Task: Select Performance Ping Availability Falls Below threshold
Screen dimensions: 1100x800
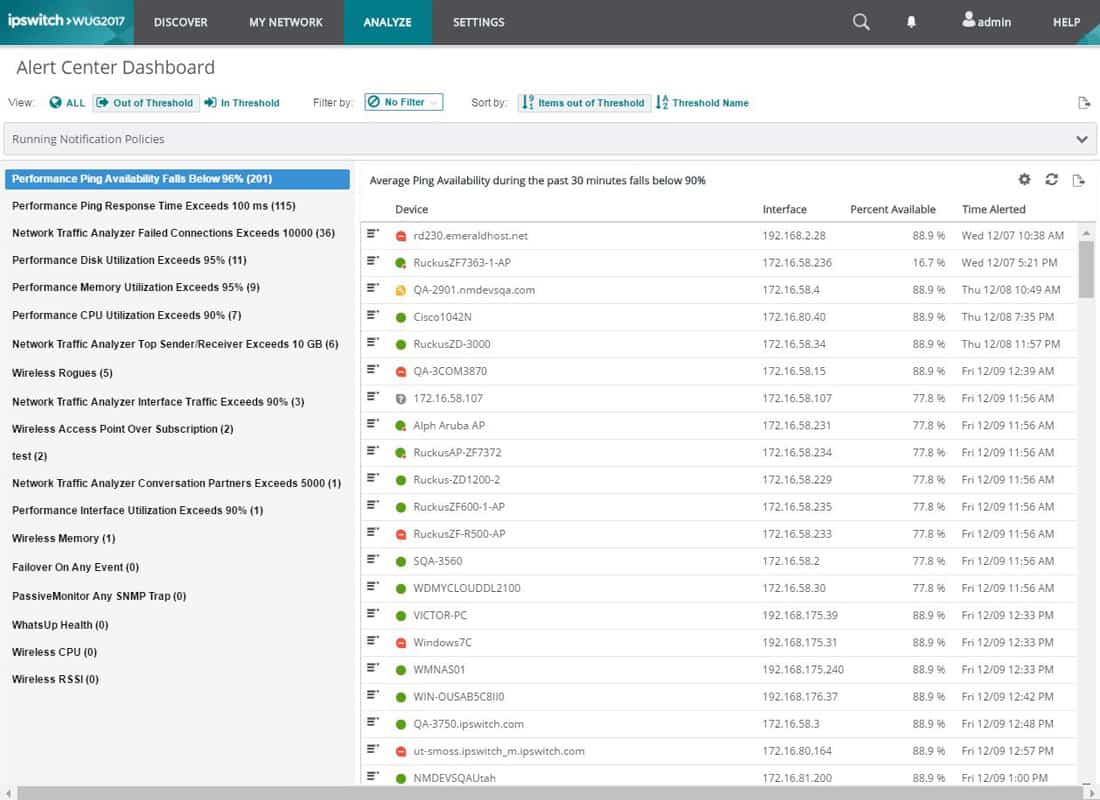Action: click(x=177, y=179)
